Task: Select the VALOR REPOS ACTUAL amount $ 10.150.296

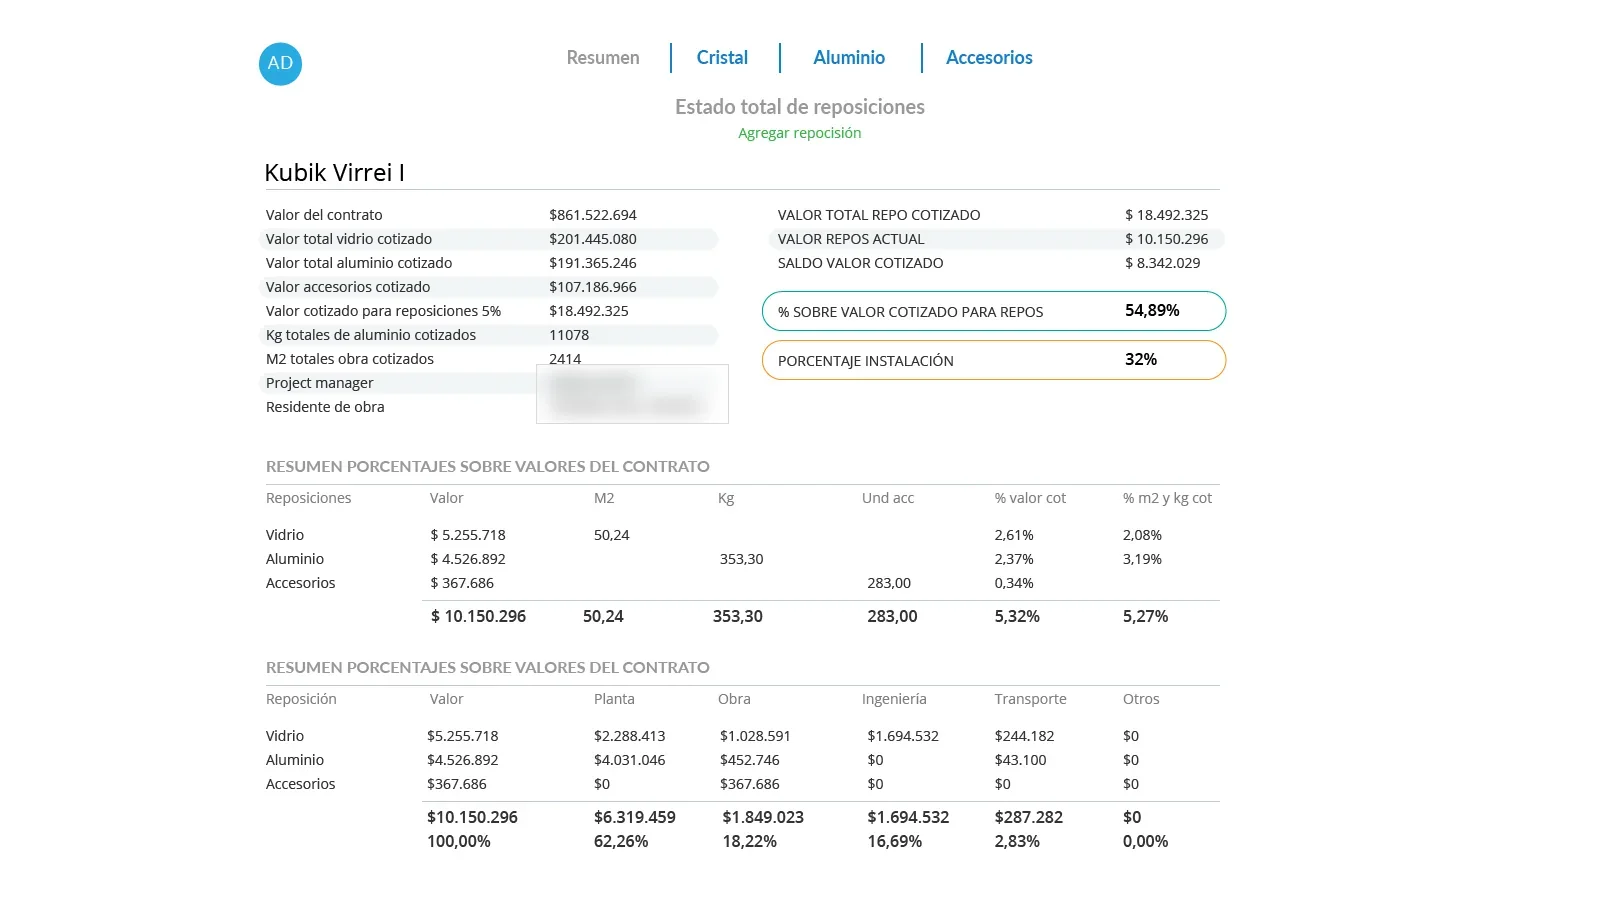Action: coord(1166,239)
